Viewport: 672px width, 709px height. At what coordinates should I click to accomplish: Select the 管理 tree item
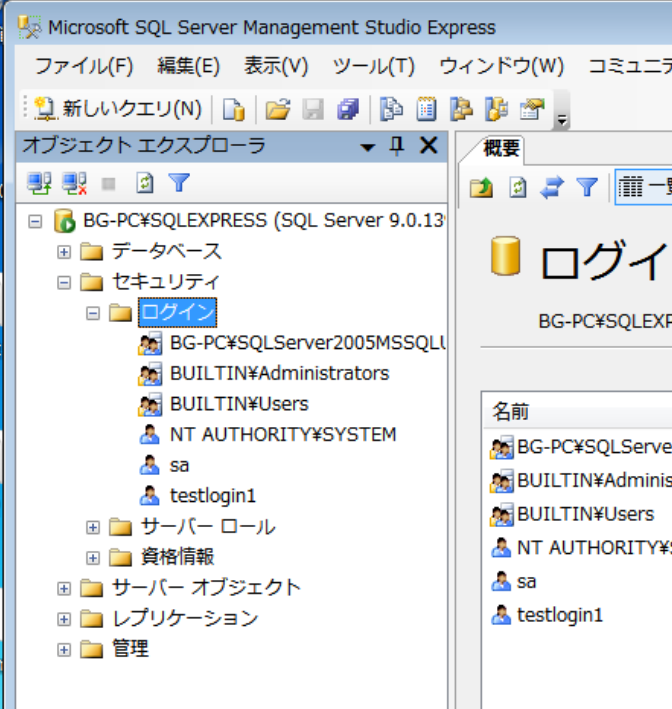[x=130, y=649]
